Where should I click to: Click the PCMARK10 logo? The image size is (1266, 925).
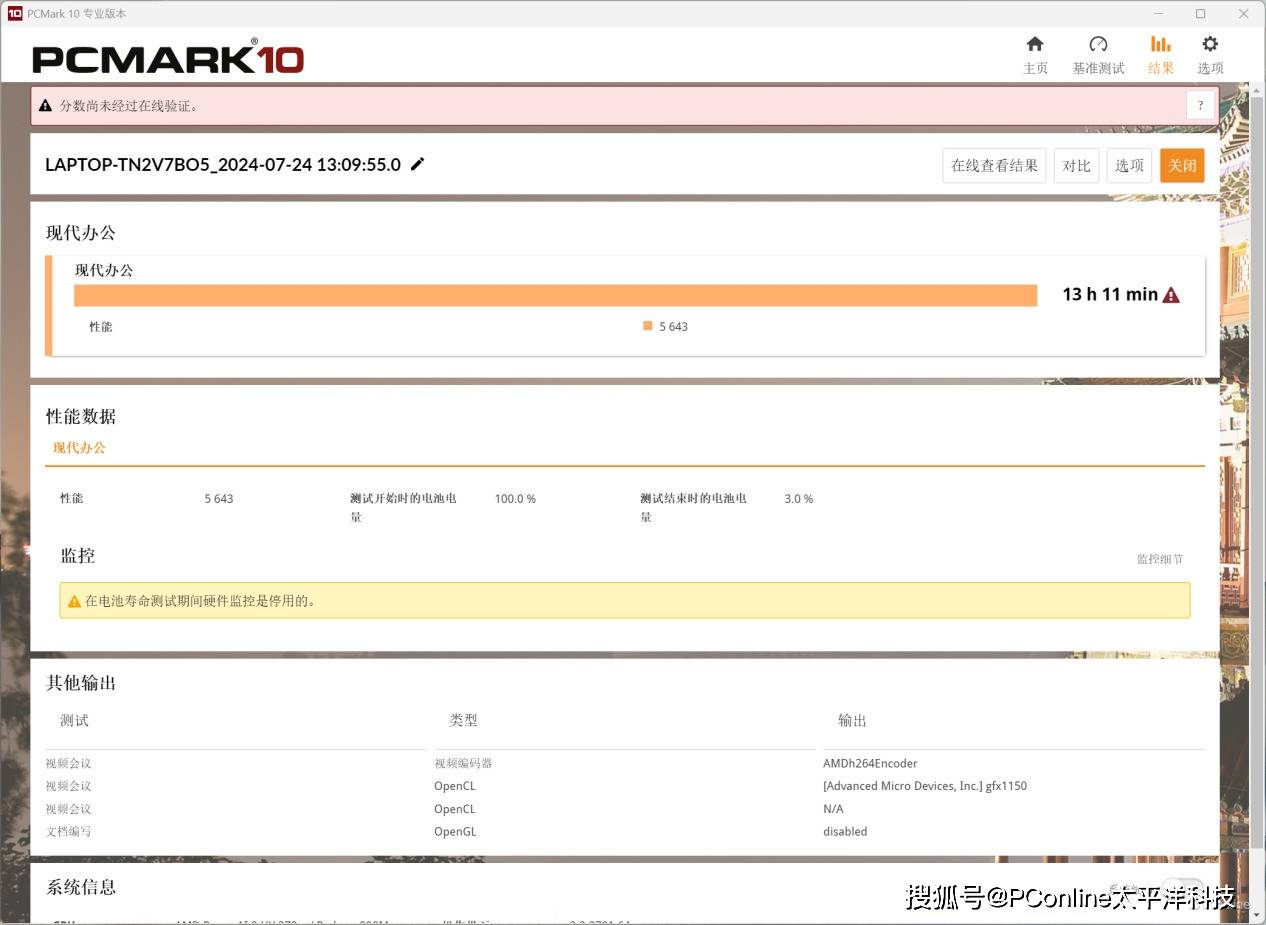pyautogui.click(x=168, y=57)
